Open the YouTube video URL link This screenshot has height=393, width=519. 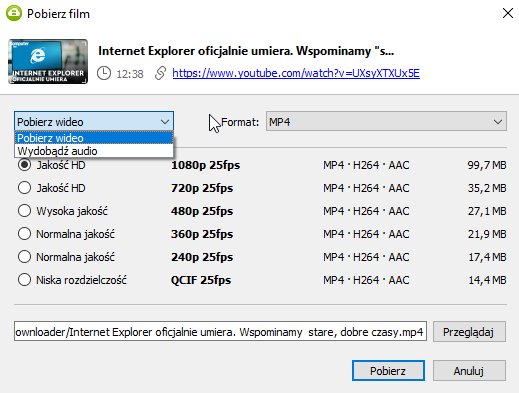click(x=296, y=73)
